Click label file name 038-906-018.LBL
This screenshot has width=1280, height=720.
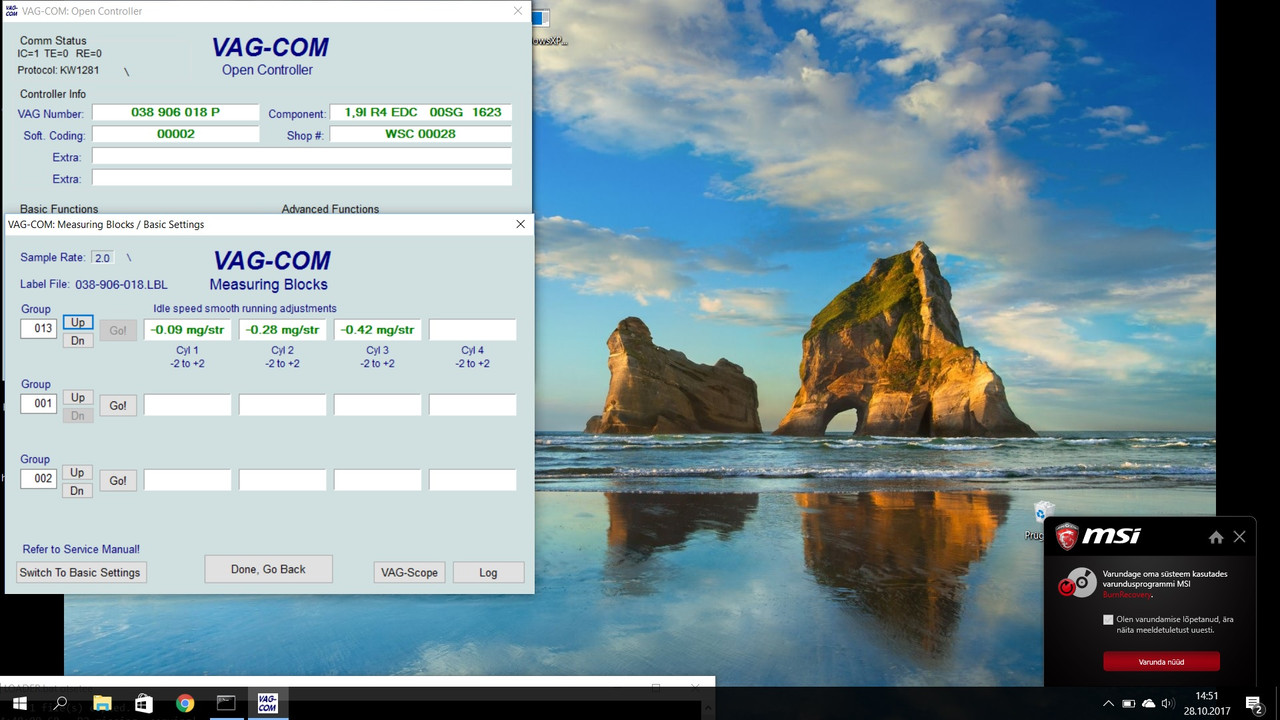(121, 284)
